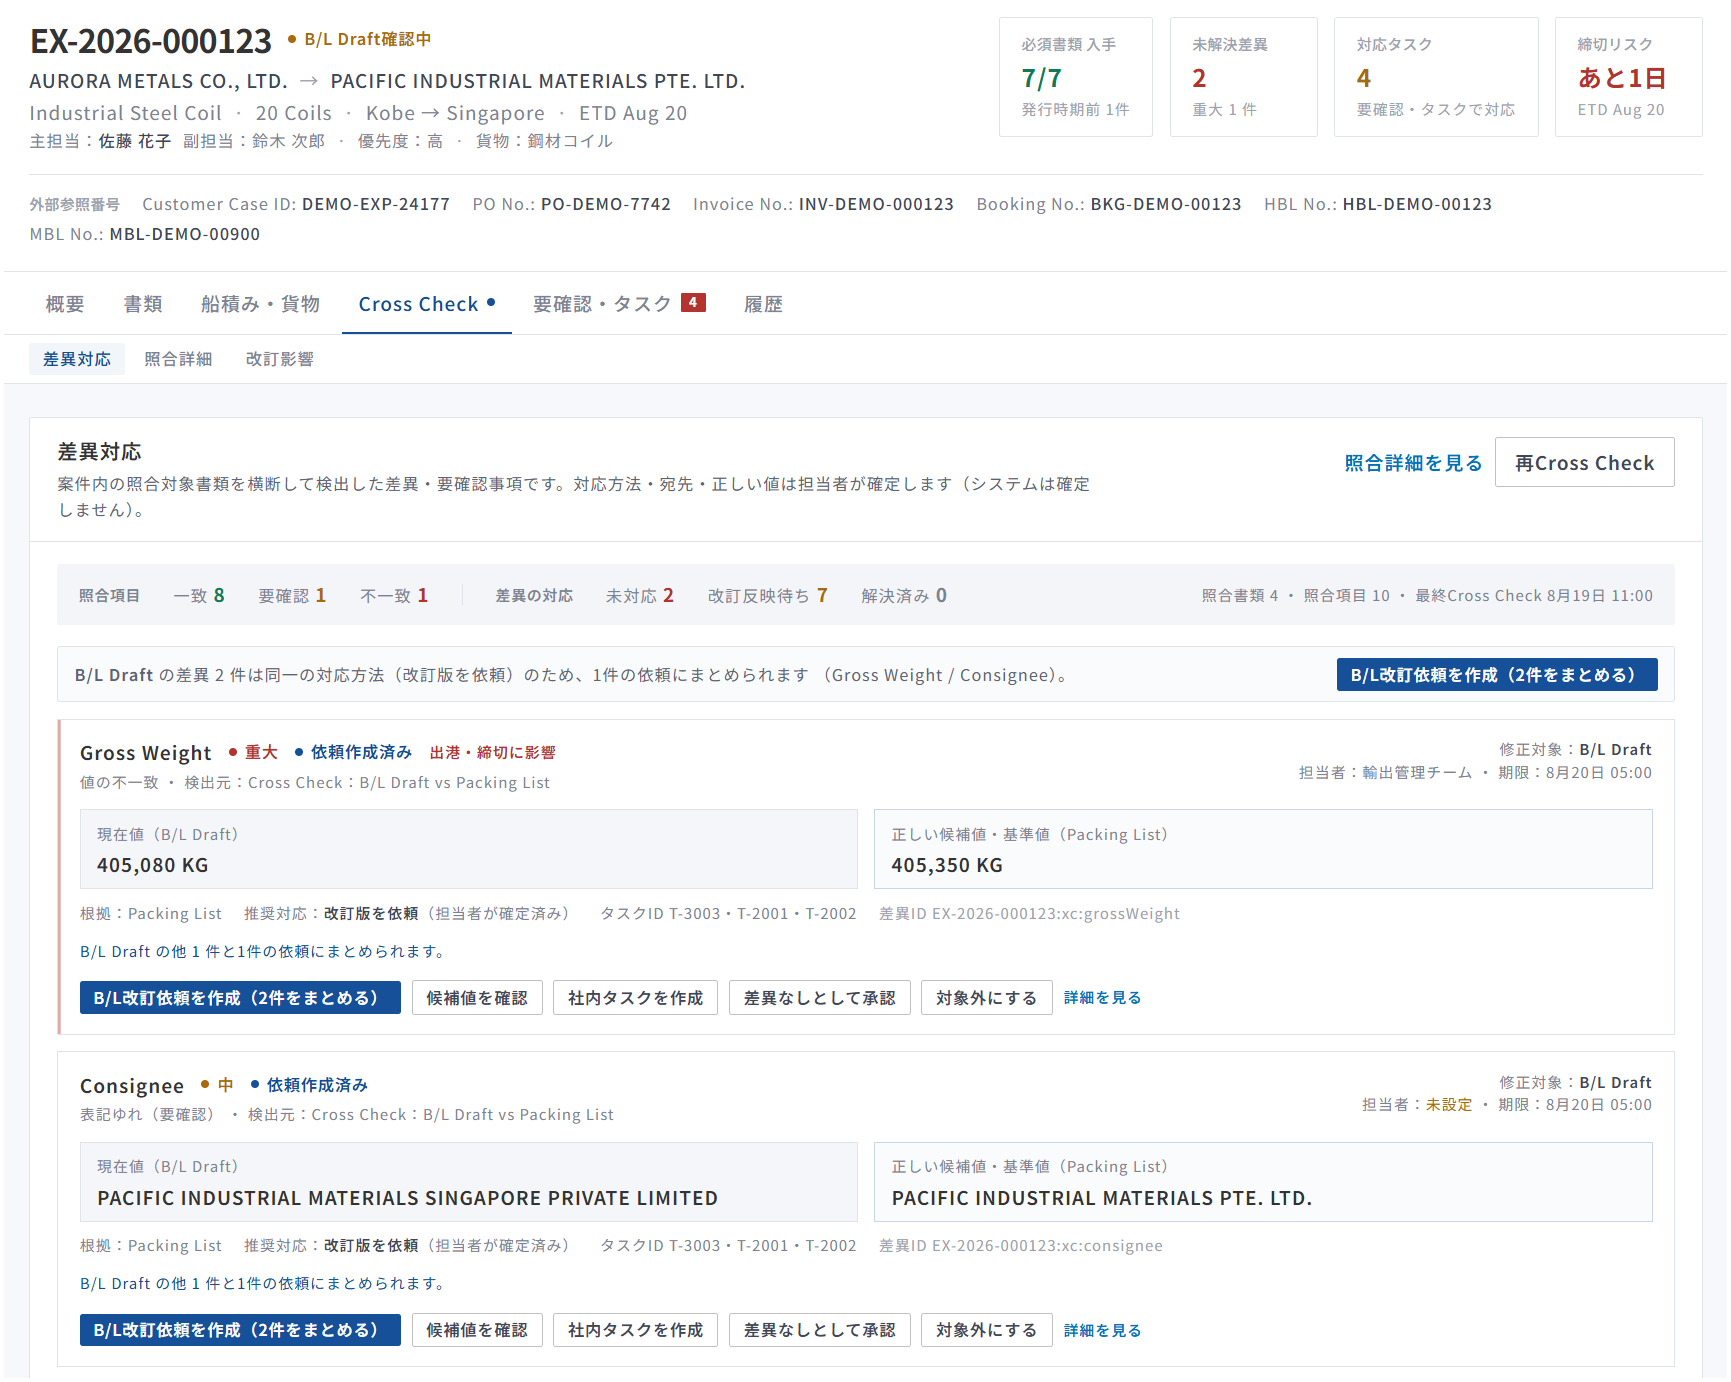Image resolution: width=1731 pixels, height=1382 pixels.
Task: Select the Cross Check tab
Action: click(427, 304)
